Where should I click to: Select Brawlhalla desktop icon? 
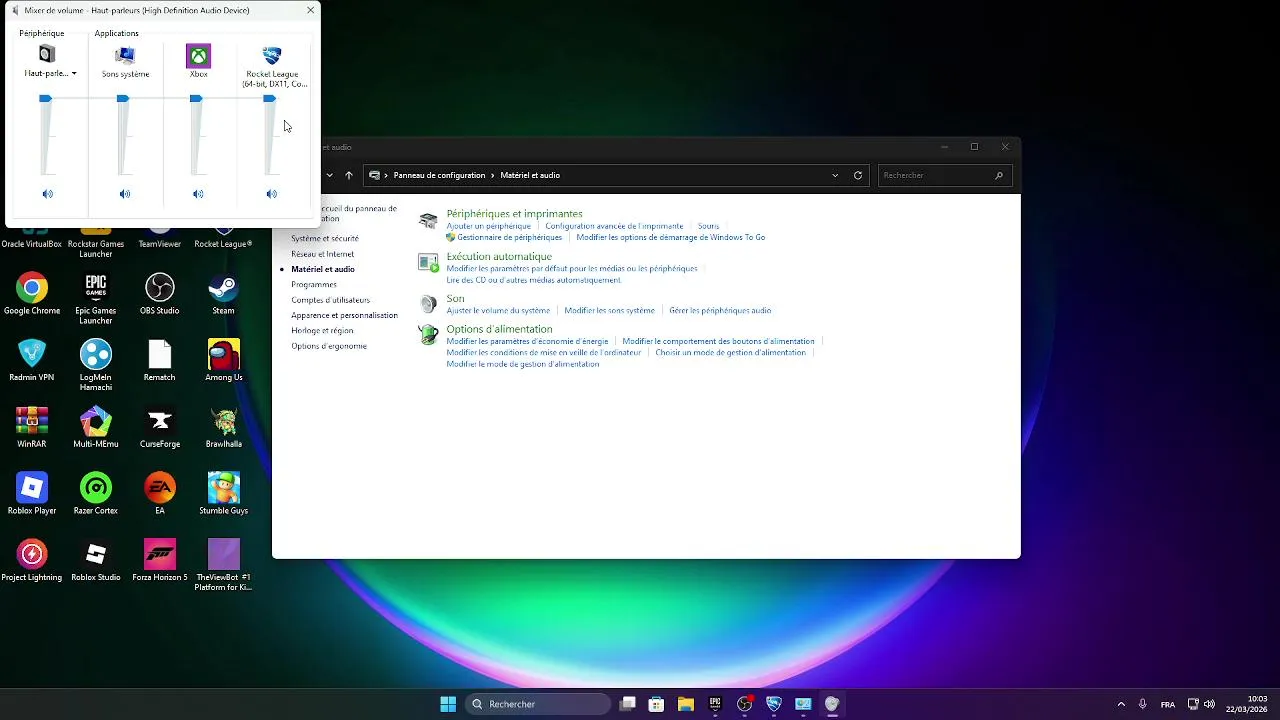[224, 428]
